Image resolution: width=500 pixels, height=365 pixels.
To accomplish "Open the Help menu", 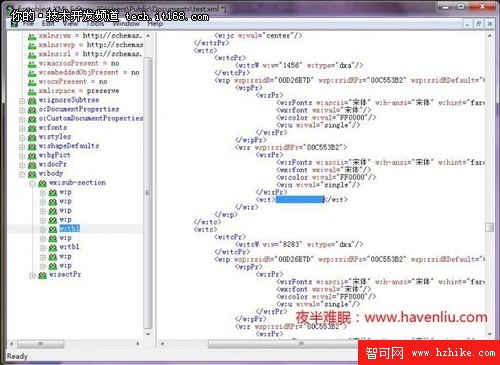I will pos(155,24).
